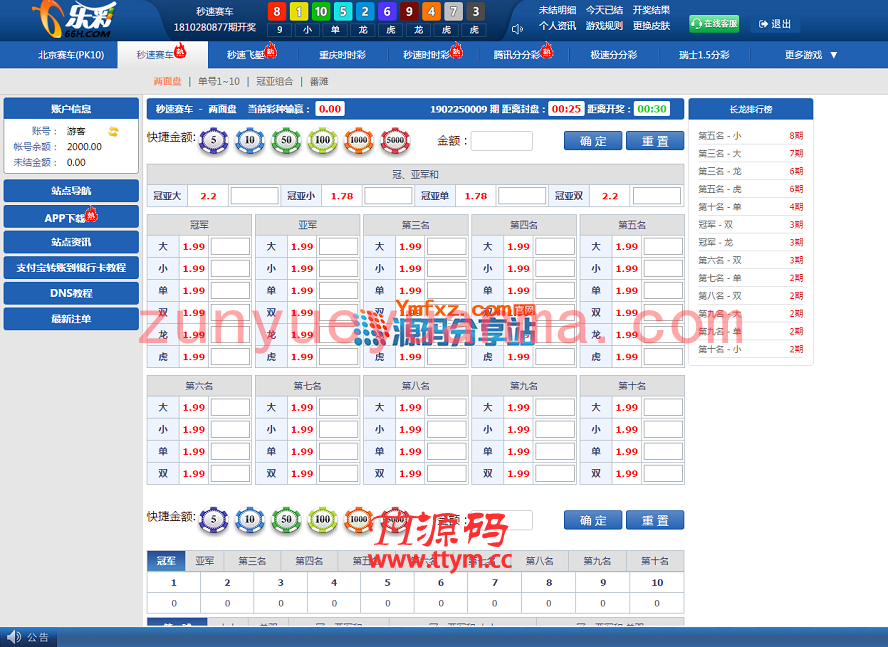Screen dimensions: 888x647
Task: Click the bottom row 5 chip
Action: tap(214, 520)
